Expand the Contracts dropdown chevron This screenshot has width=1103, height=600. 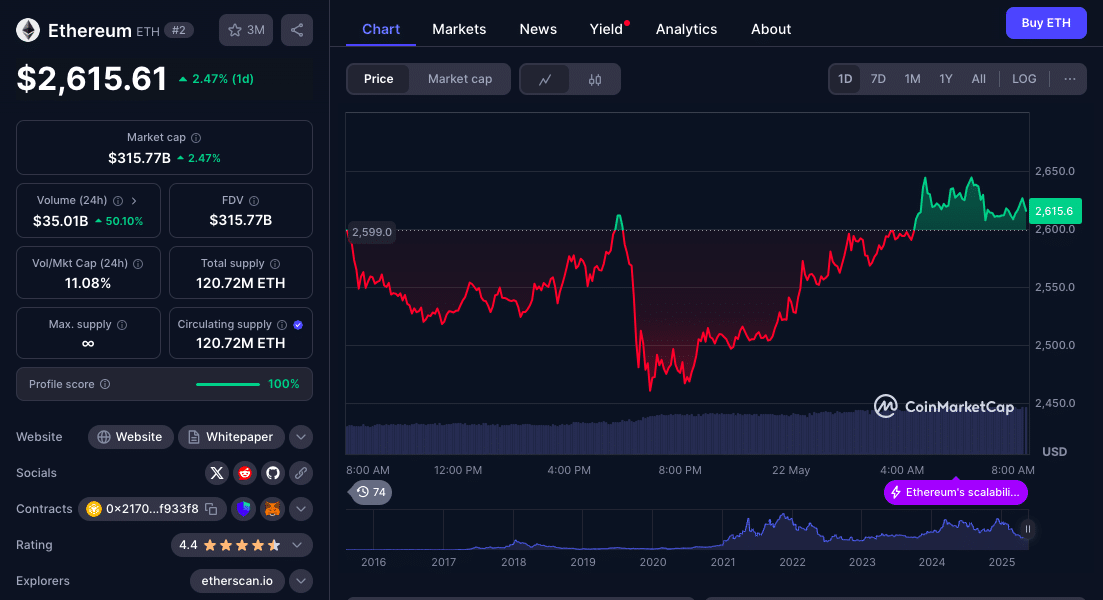tap(301, 509)
